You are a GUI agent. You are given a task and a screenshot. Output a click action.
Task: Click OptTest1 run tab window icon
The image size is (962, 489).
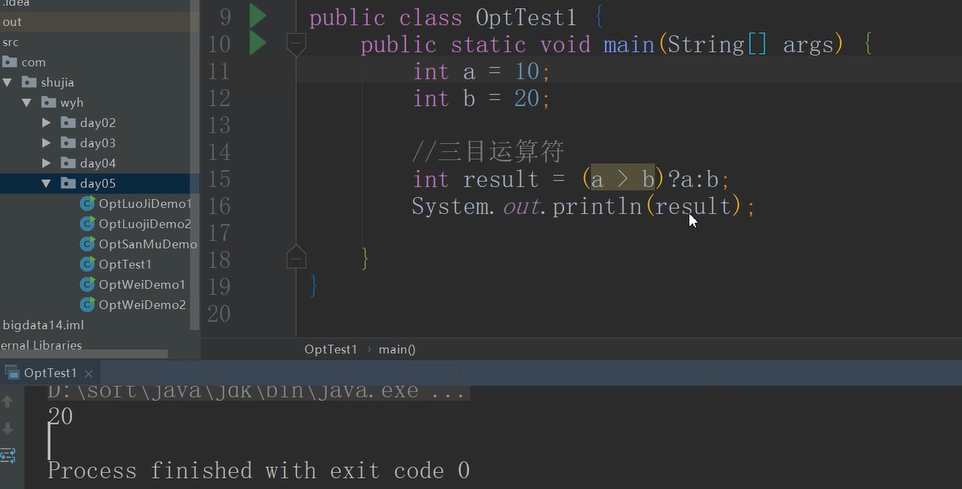[x=12, y=372]
